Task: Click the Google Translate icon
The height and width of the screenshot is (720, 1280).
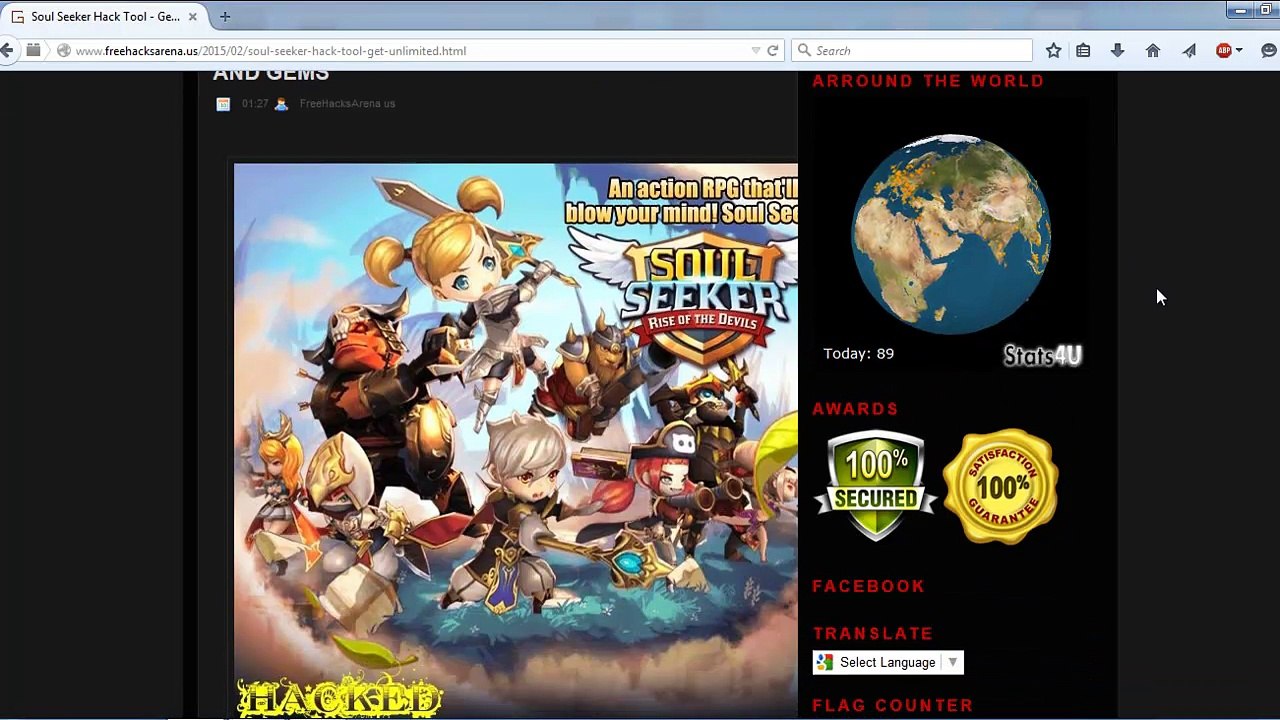Action: (x=824, y=662)
